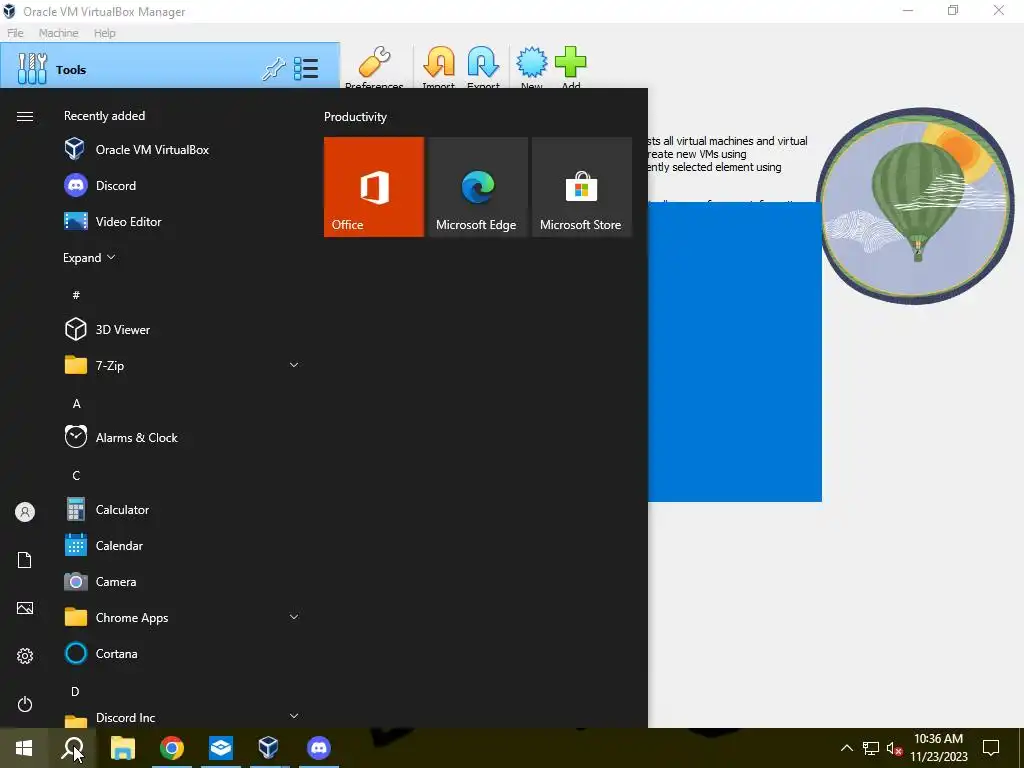Click the Productivity group heading

click(355, 117)
